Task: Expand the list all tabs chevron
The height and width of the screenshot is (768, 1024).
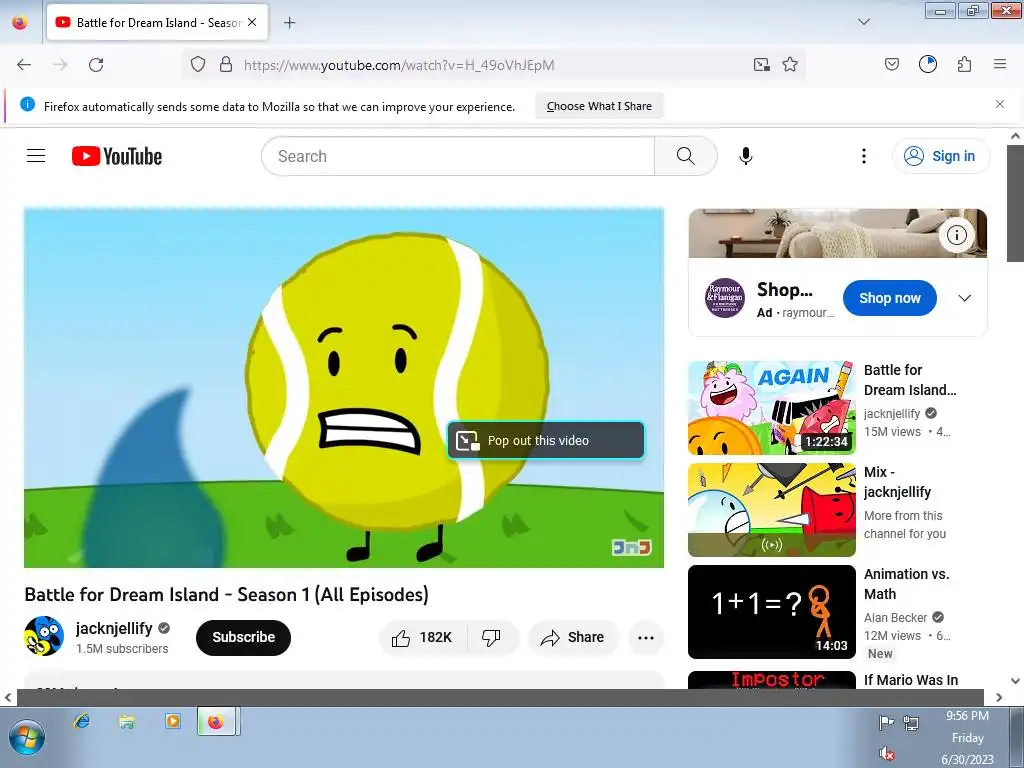Action: click(863, 22)
